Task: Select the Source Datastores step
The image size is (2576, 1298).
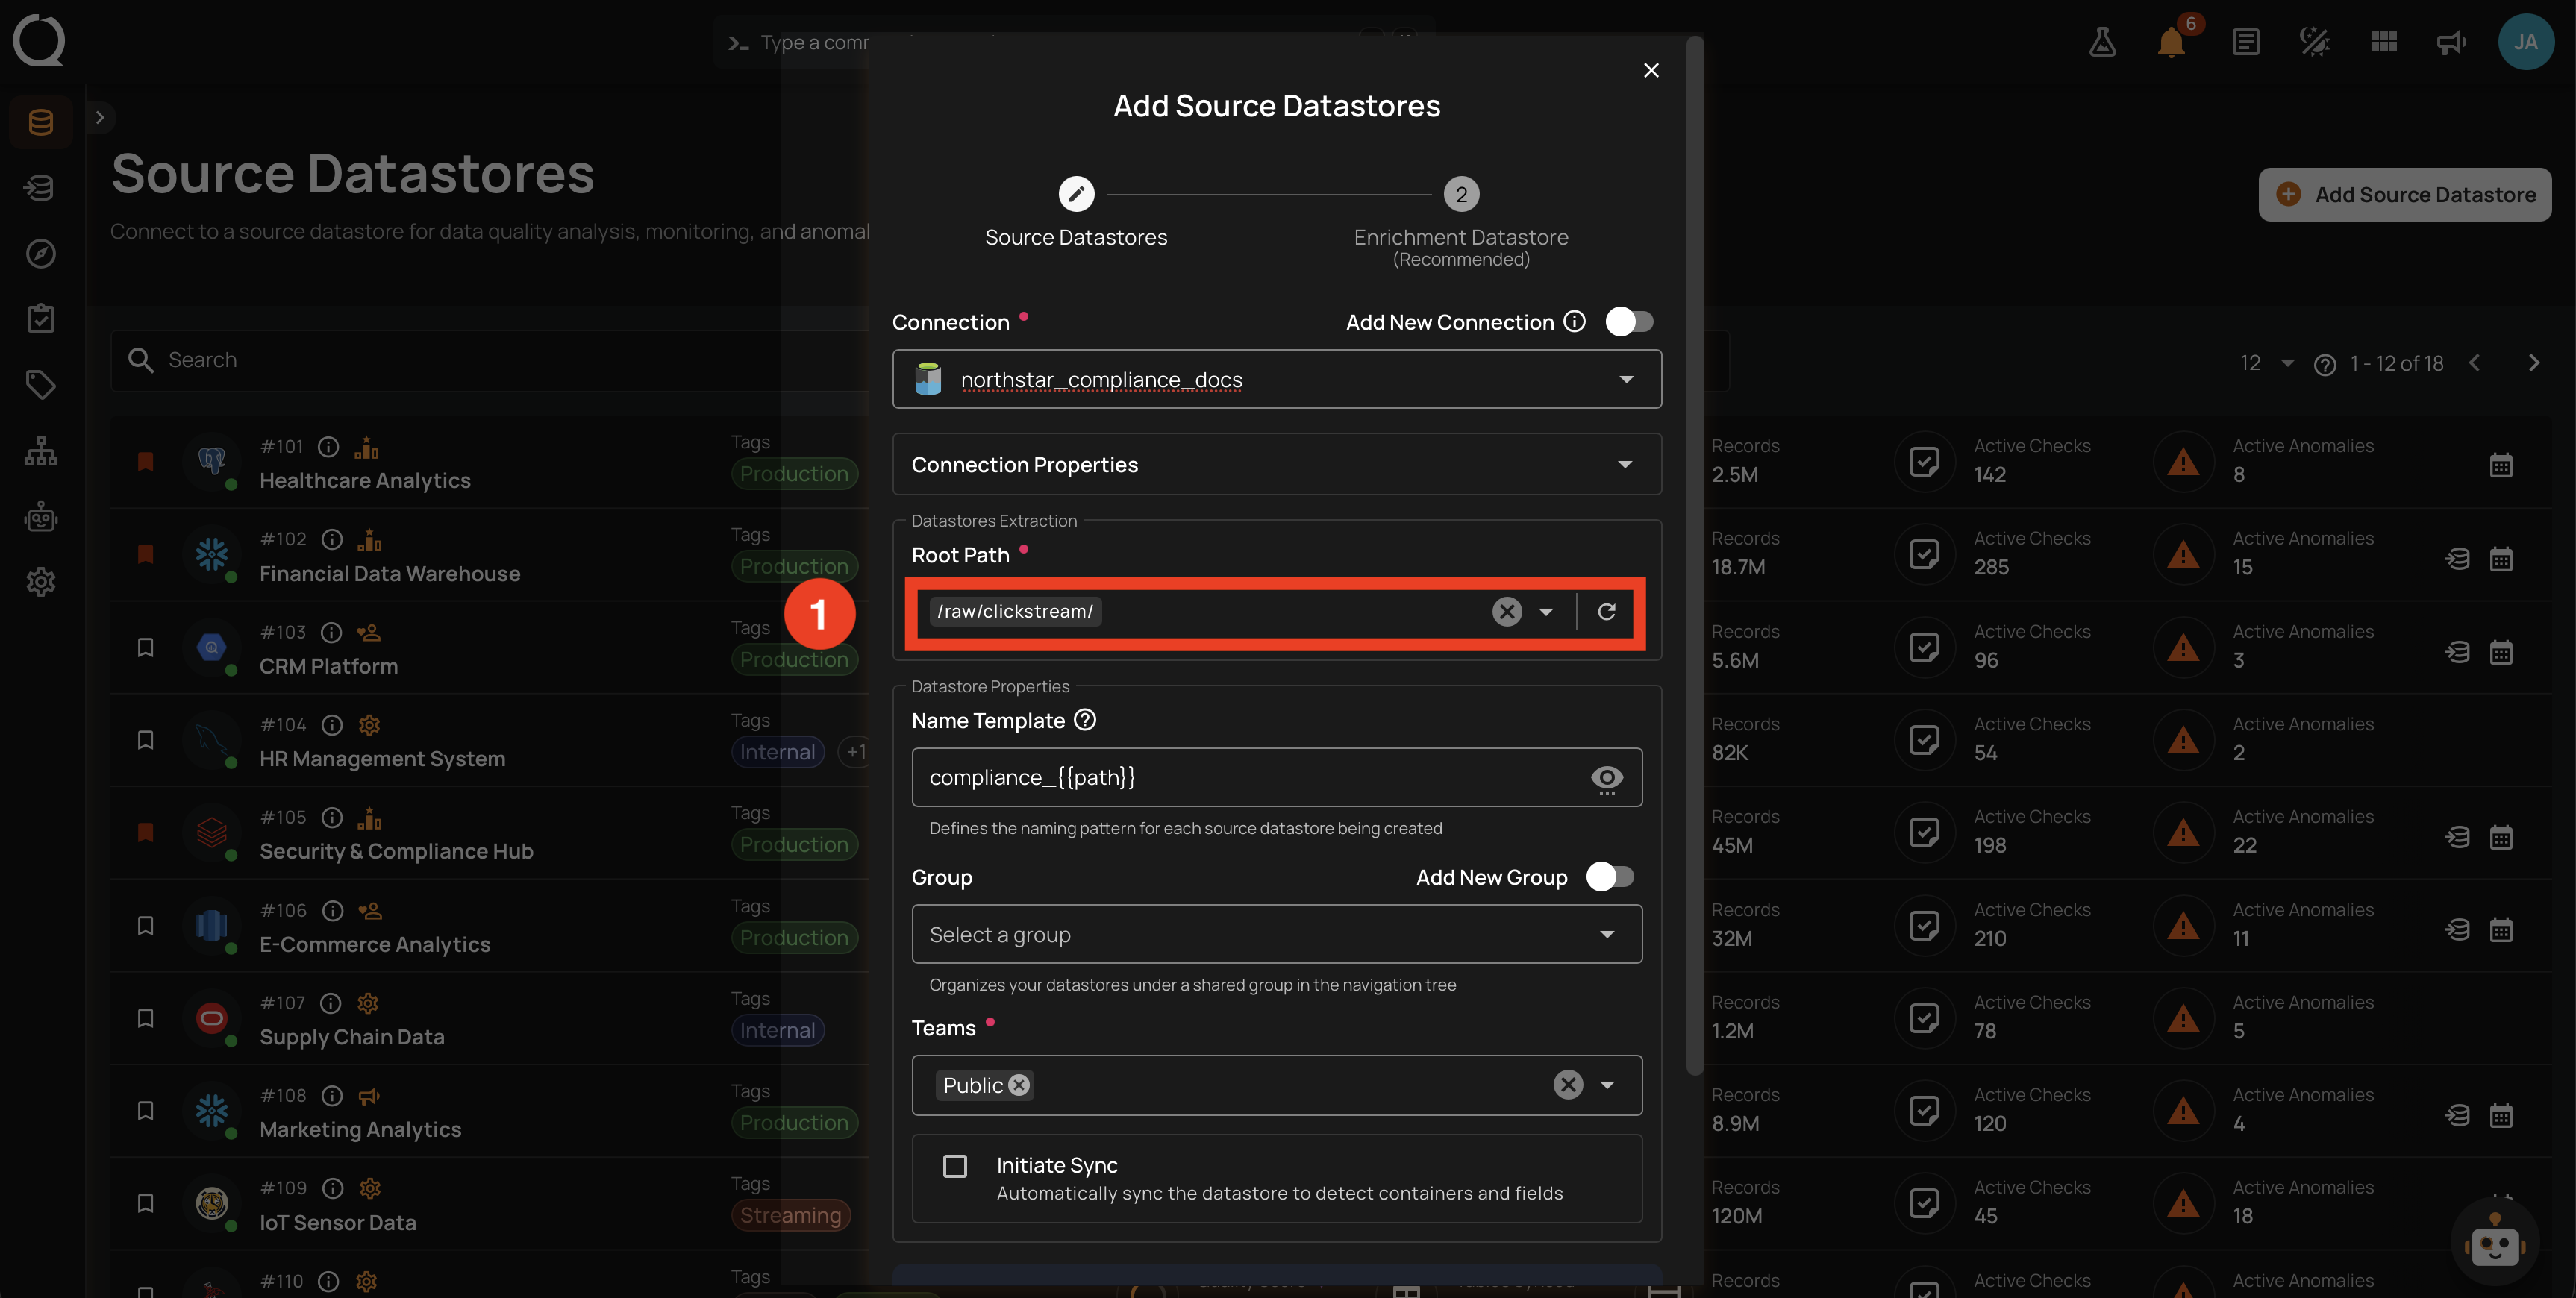Action: [1076, 213]
